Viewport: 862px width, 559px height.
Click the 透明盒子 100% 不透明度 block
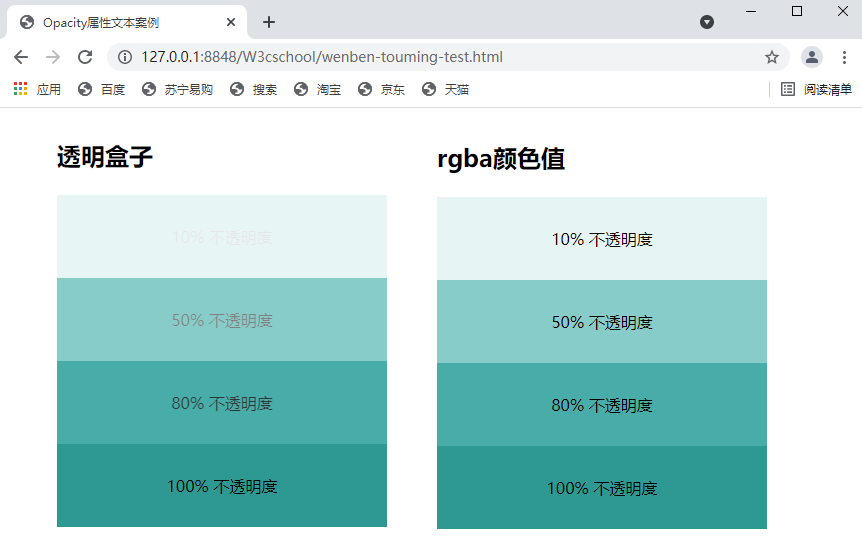pos(222,486)
